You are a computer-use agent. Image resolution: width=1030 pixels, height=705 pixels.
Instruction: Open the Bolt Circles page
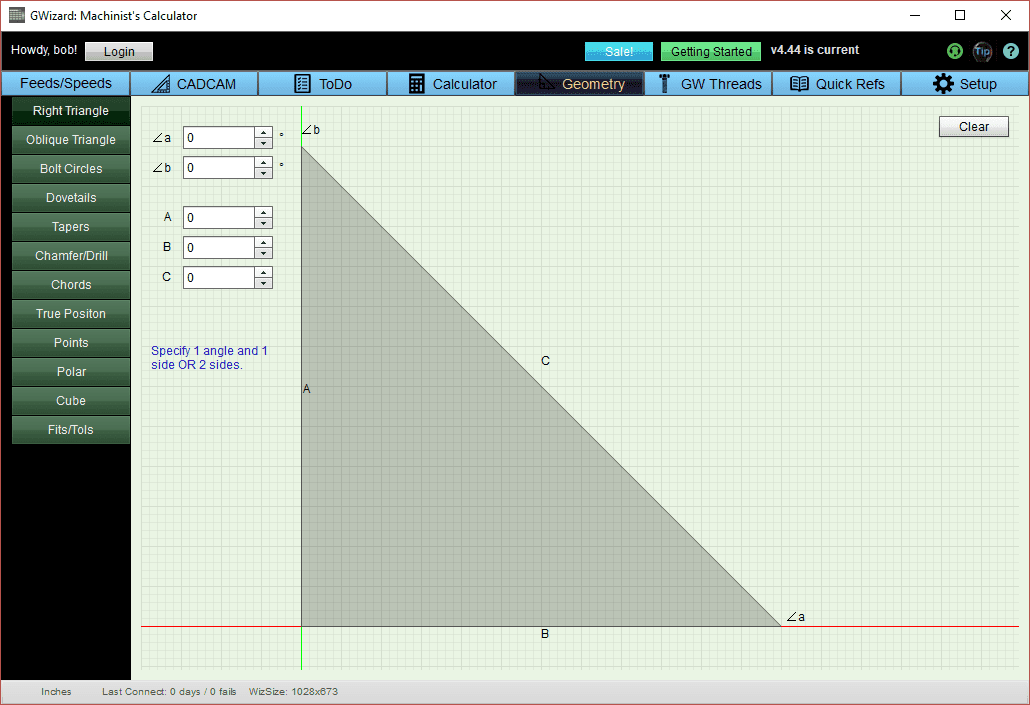tap(70, 168)
